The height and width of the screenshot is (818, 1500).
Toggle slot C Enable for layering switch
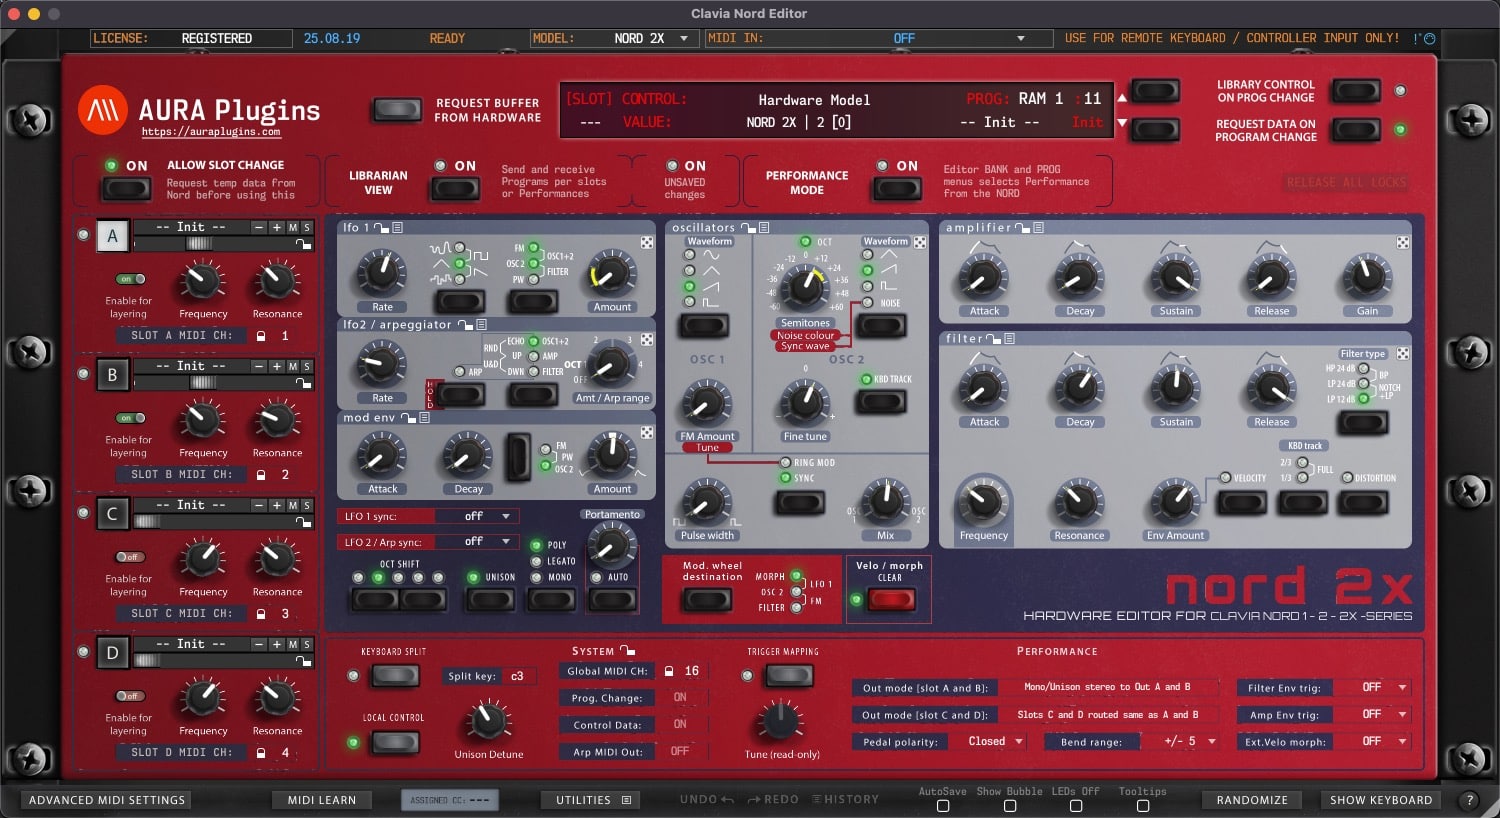130,557
